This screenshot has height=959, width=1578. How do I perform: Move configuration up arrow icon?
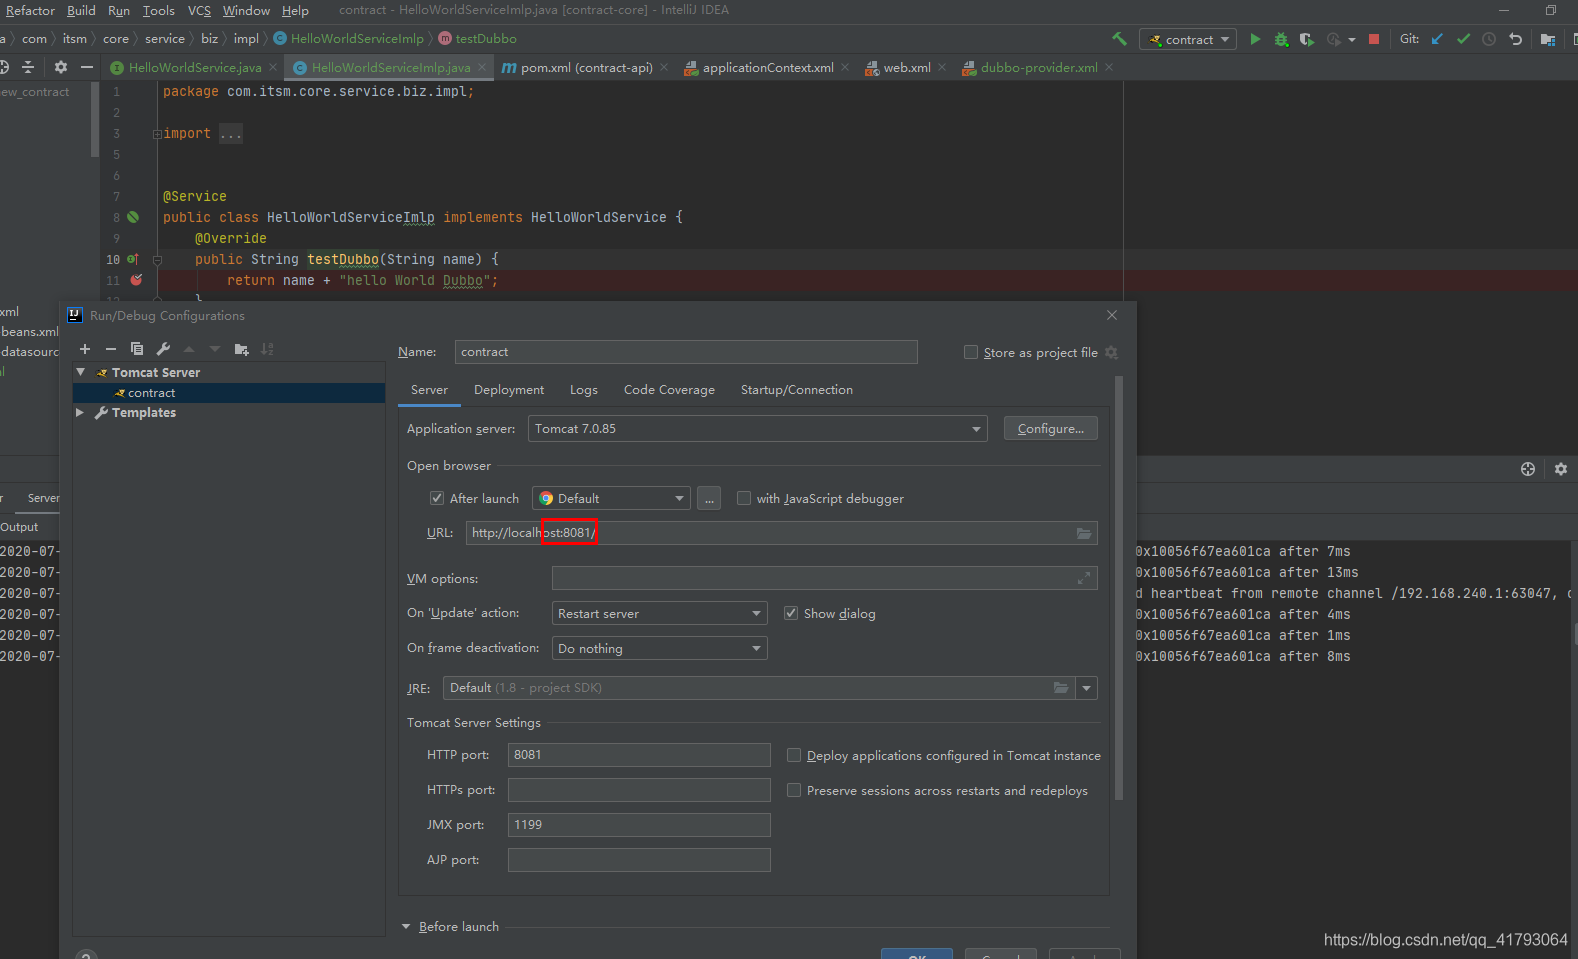click(189, 349)
